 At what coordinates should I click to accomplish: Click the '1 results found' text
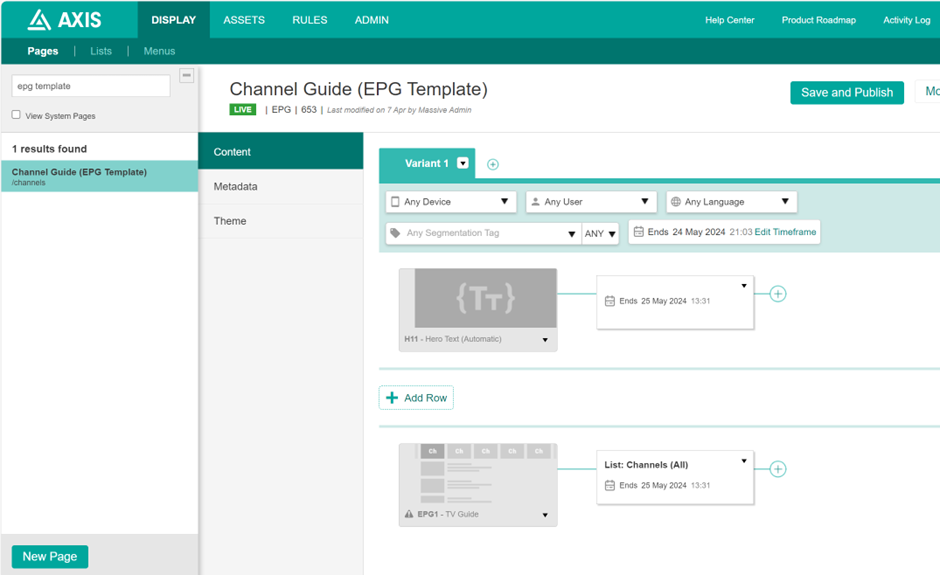49,149
